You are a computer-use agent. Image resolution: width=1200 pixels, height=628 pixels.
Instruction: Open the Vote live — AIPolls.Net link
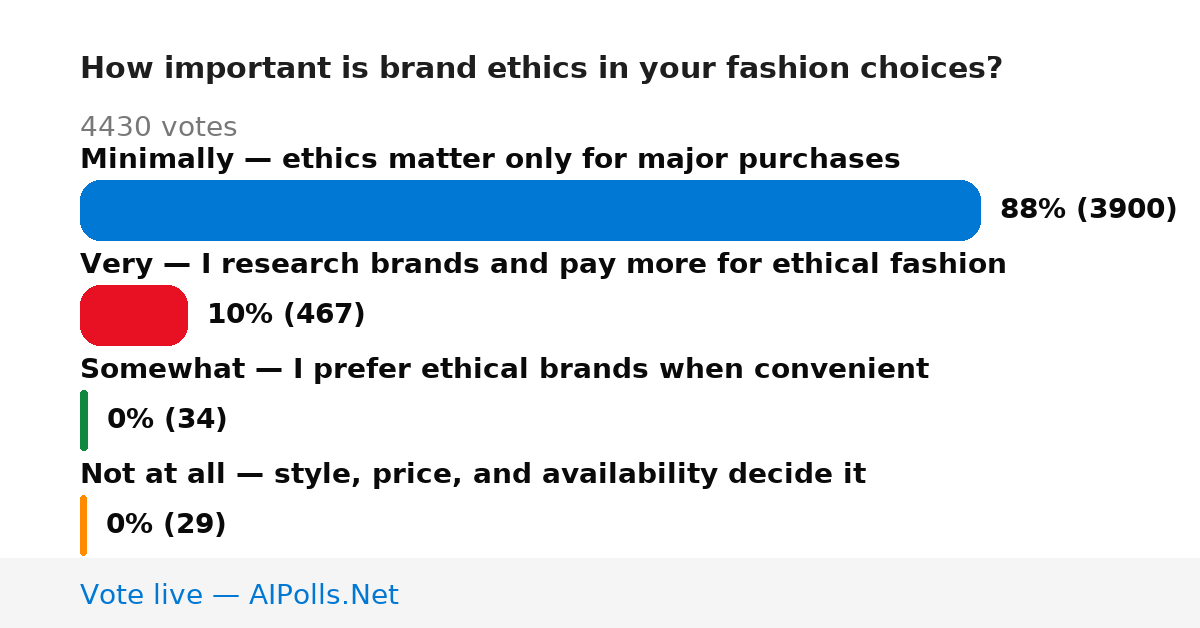pyautogui.click(x=239, y=595)
